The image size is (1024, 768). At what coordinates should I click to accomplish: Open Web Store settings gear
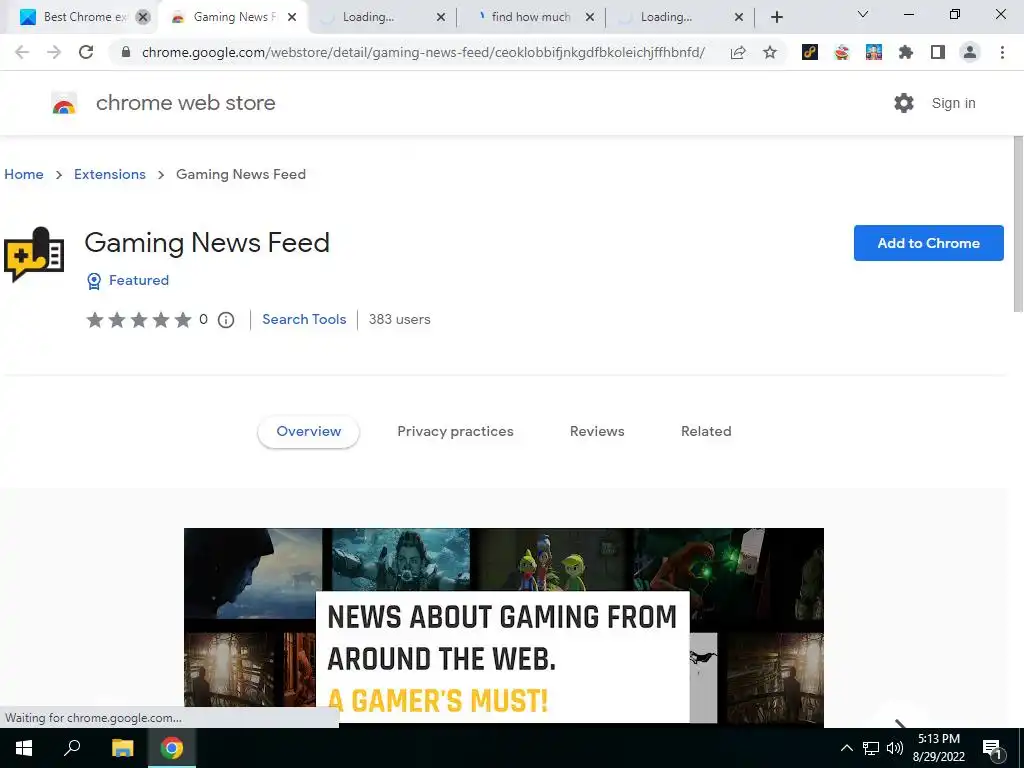tap(904, 103)
